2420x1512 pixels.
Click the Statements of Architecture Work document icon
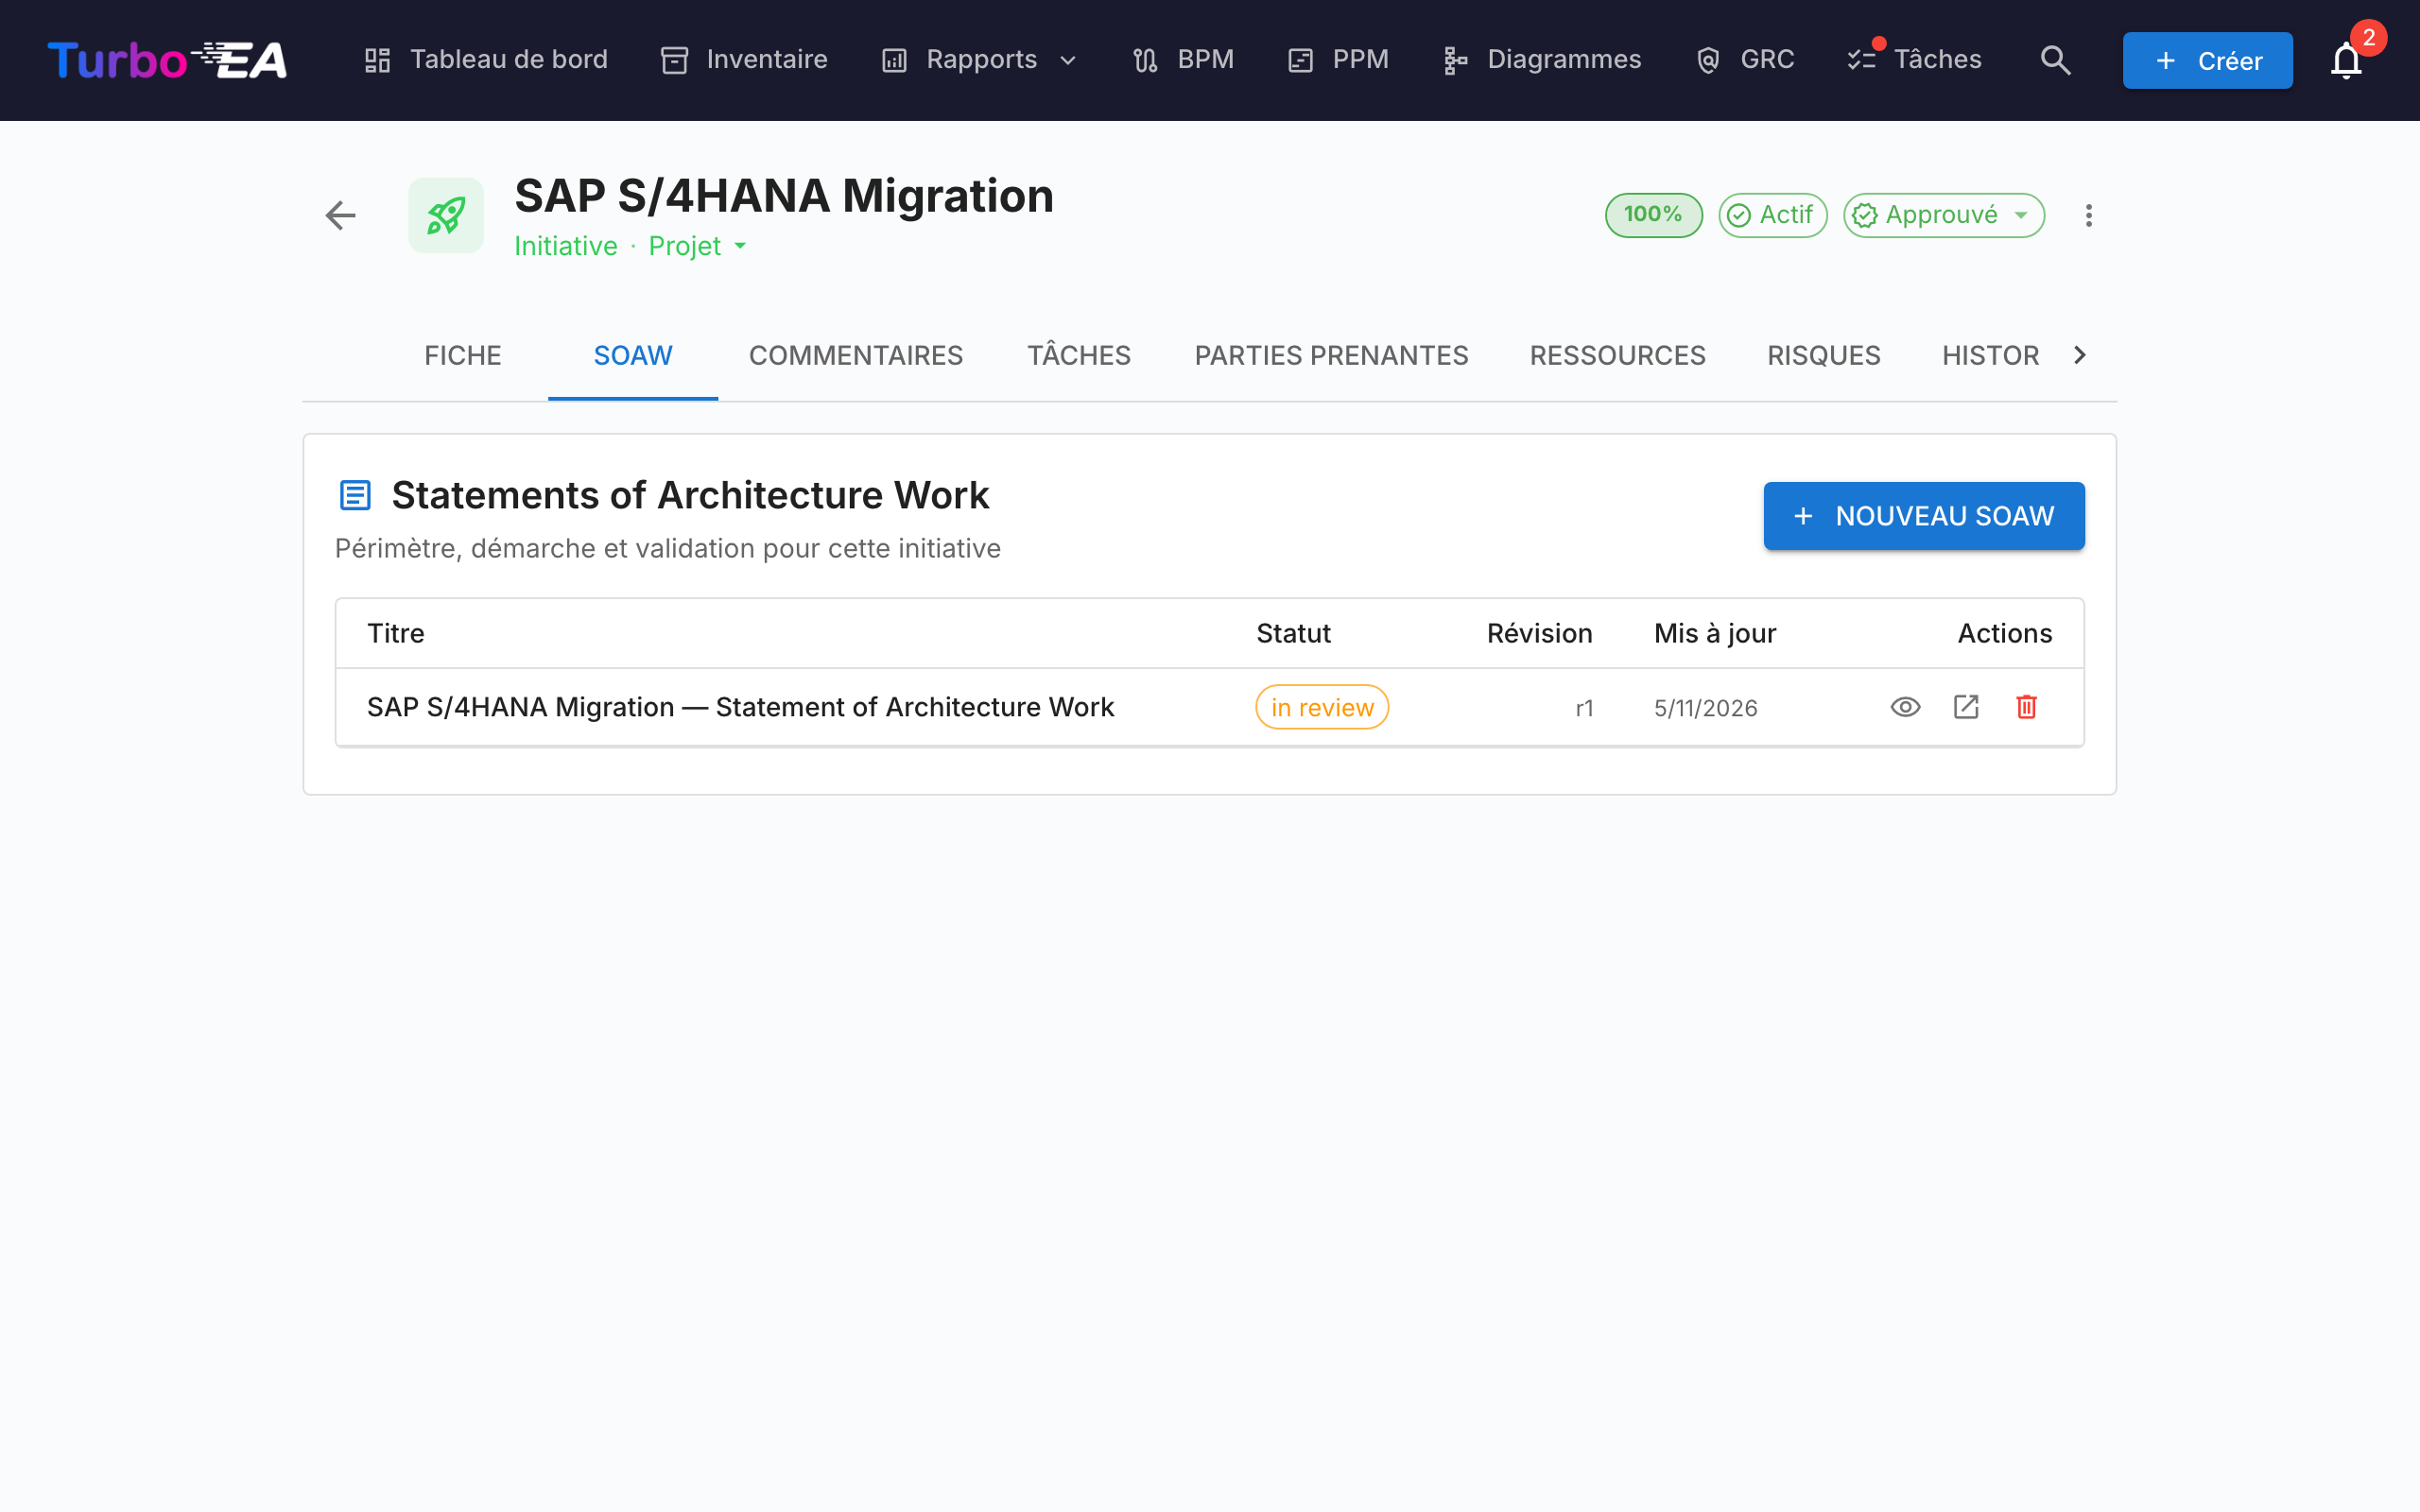(355, 495)
